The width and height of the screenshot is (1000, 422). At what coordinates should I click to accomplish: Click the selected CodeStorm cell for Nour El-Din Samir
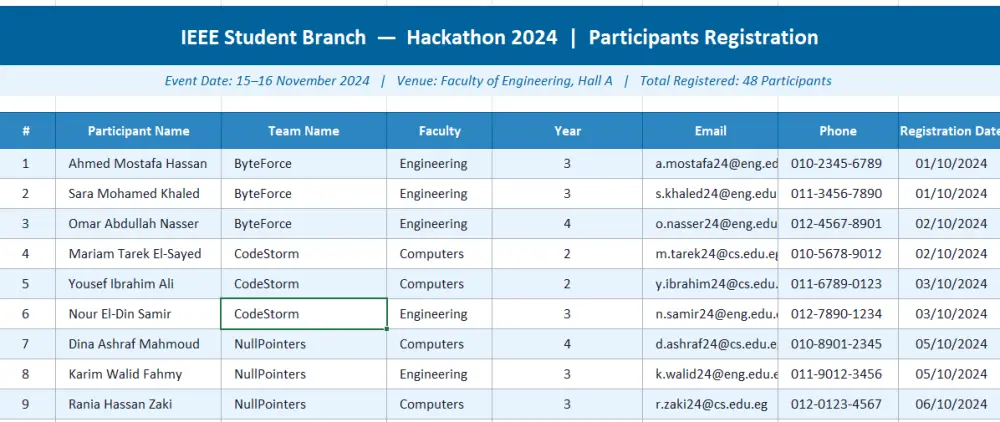(x=304, y=314)
